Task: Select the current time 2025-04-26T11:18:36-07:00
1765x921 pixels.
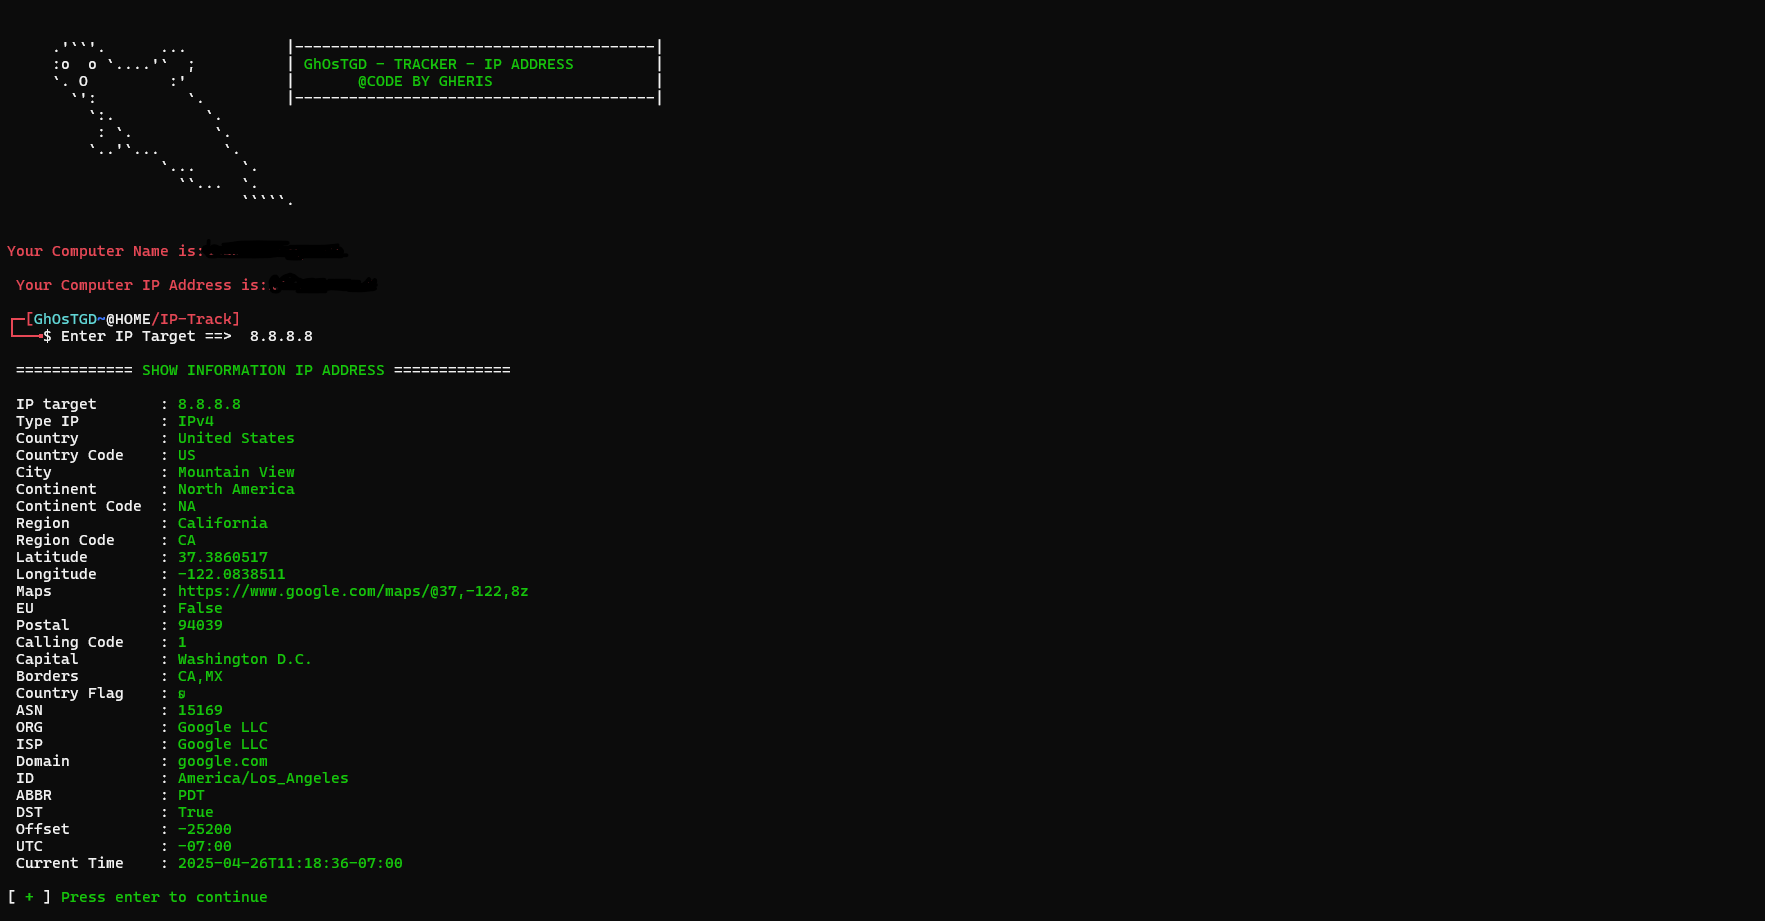Action: click(290, 863)
